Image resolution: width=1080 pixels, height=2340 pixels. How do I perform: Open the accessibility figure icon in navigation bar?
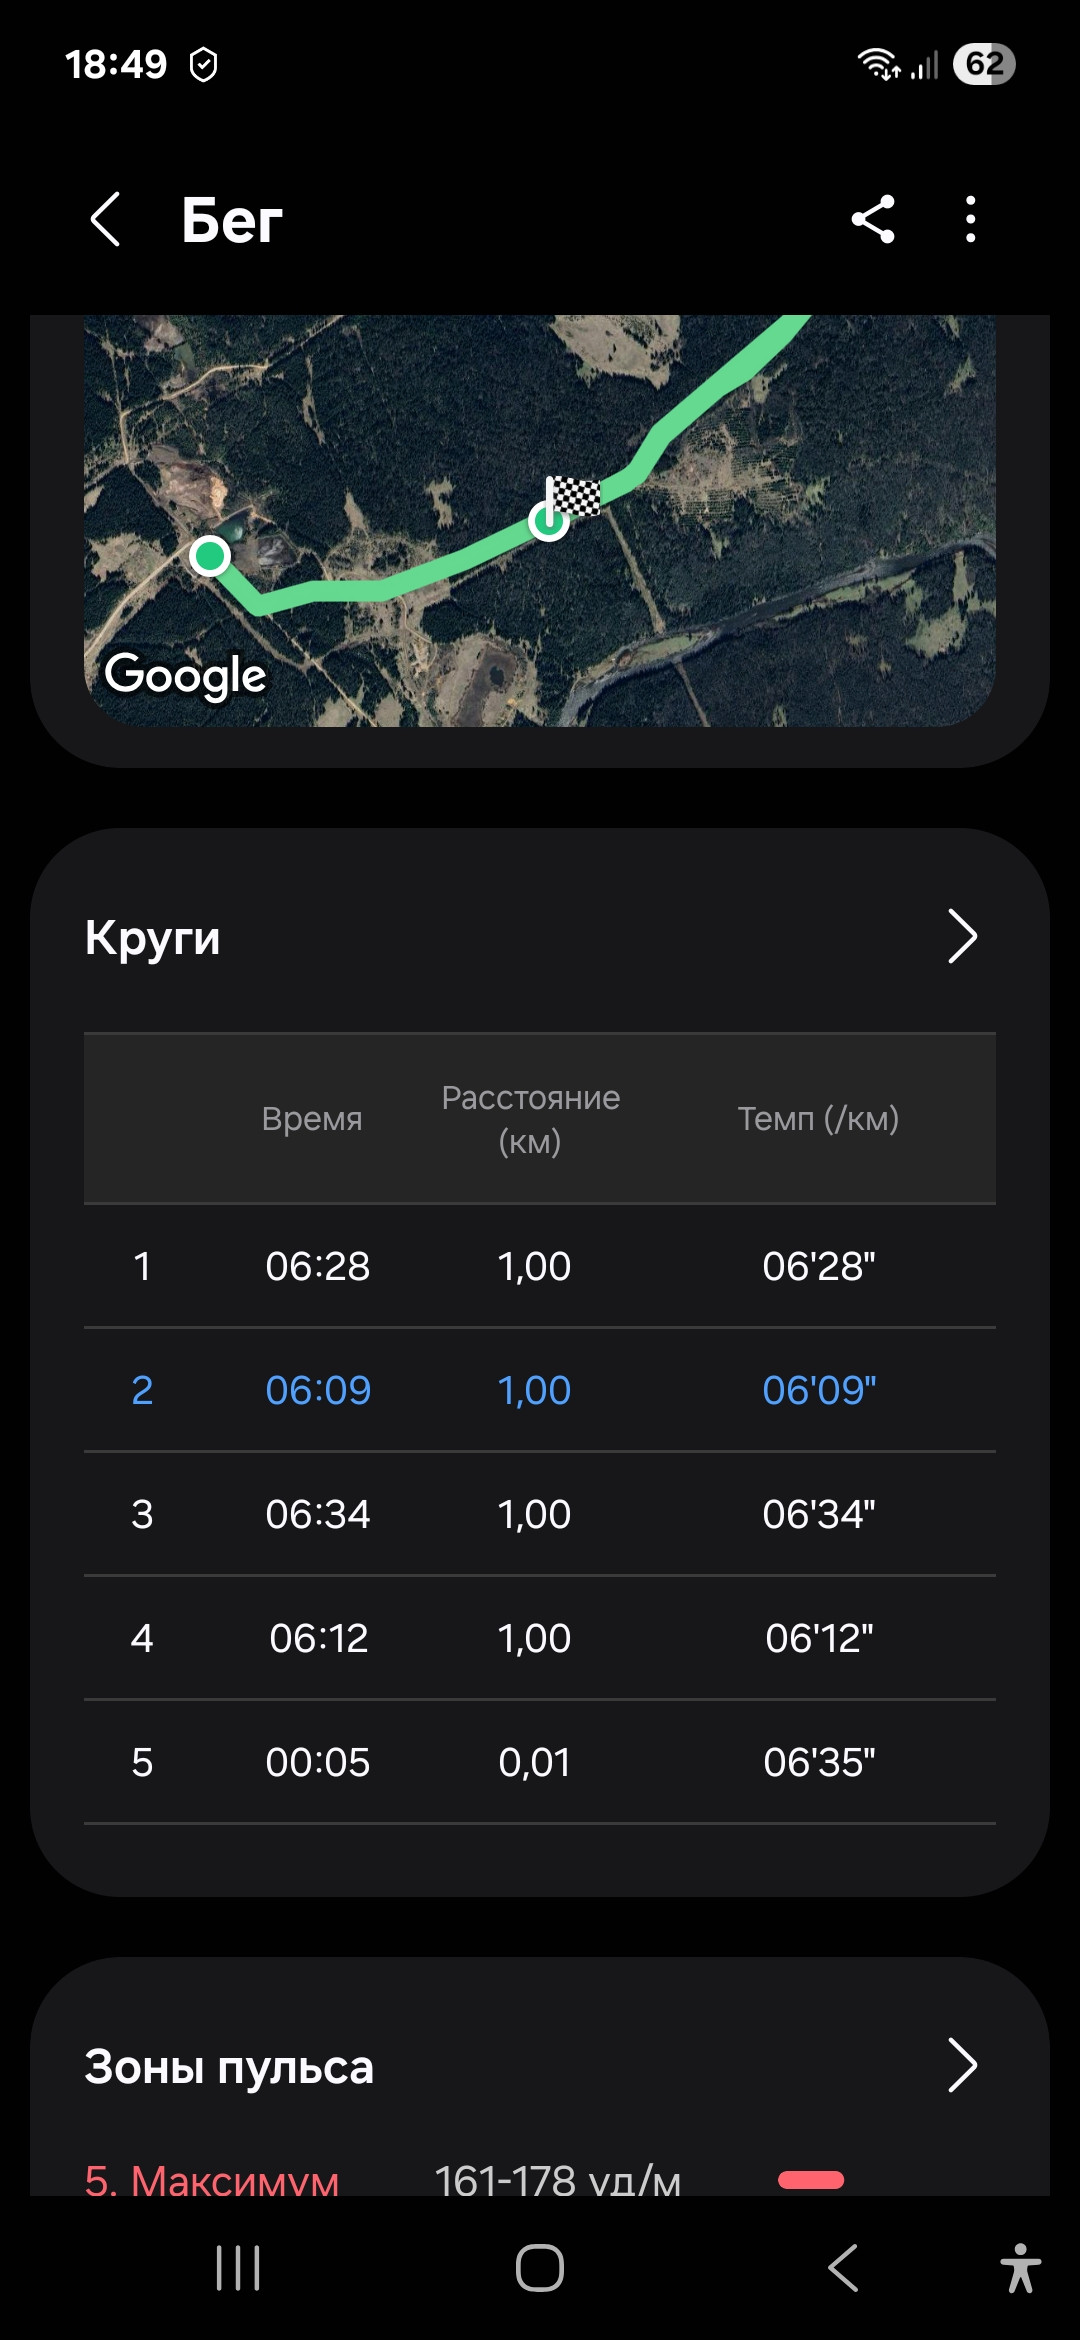coord(1020,2267)
